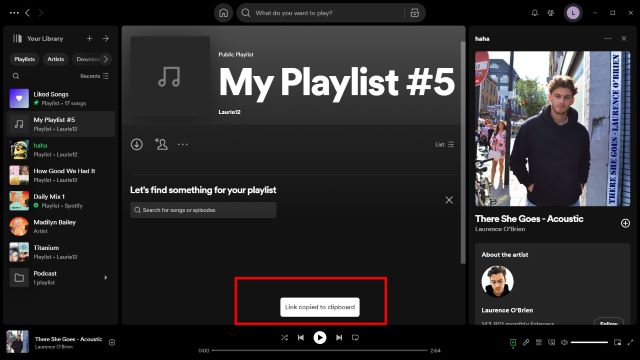Click the Titanium playlist cover thumbnail
This screenshot has height=360, width=640.
click(x=19, y=252)
